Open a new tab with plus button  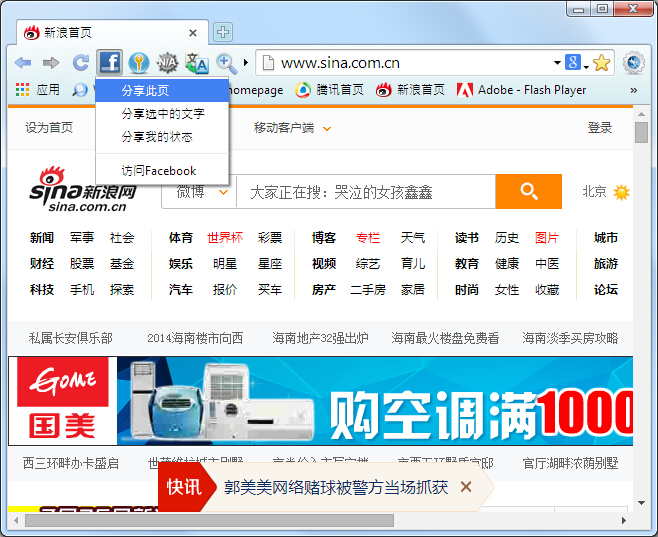pyautogui.click(x=223, y=32)
